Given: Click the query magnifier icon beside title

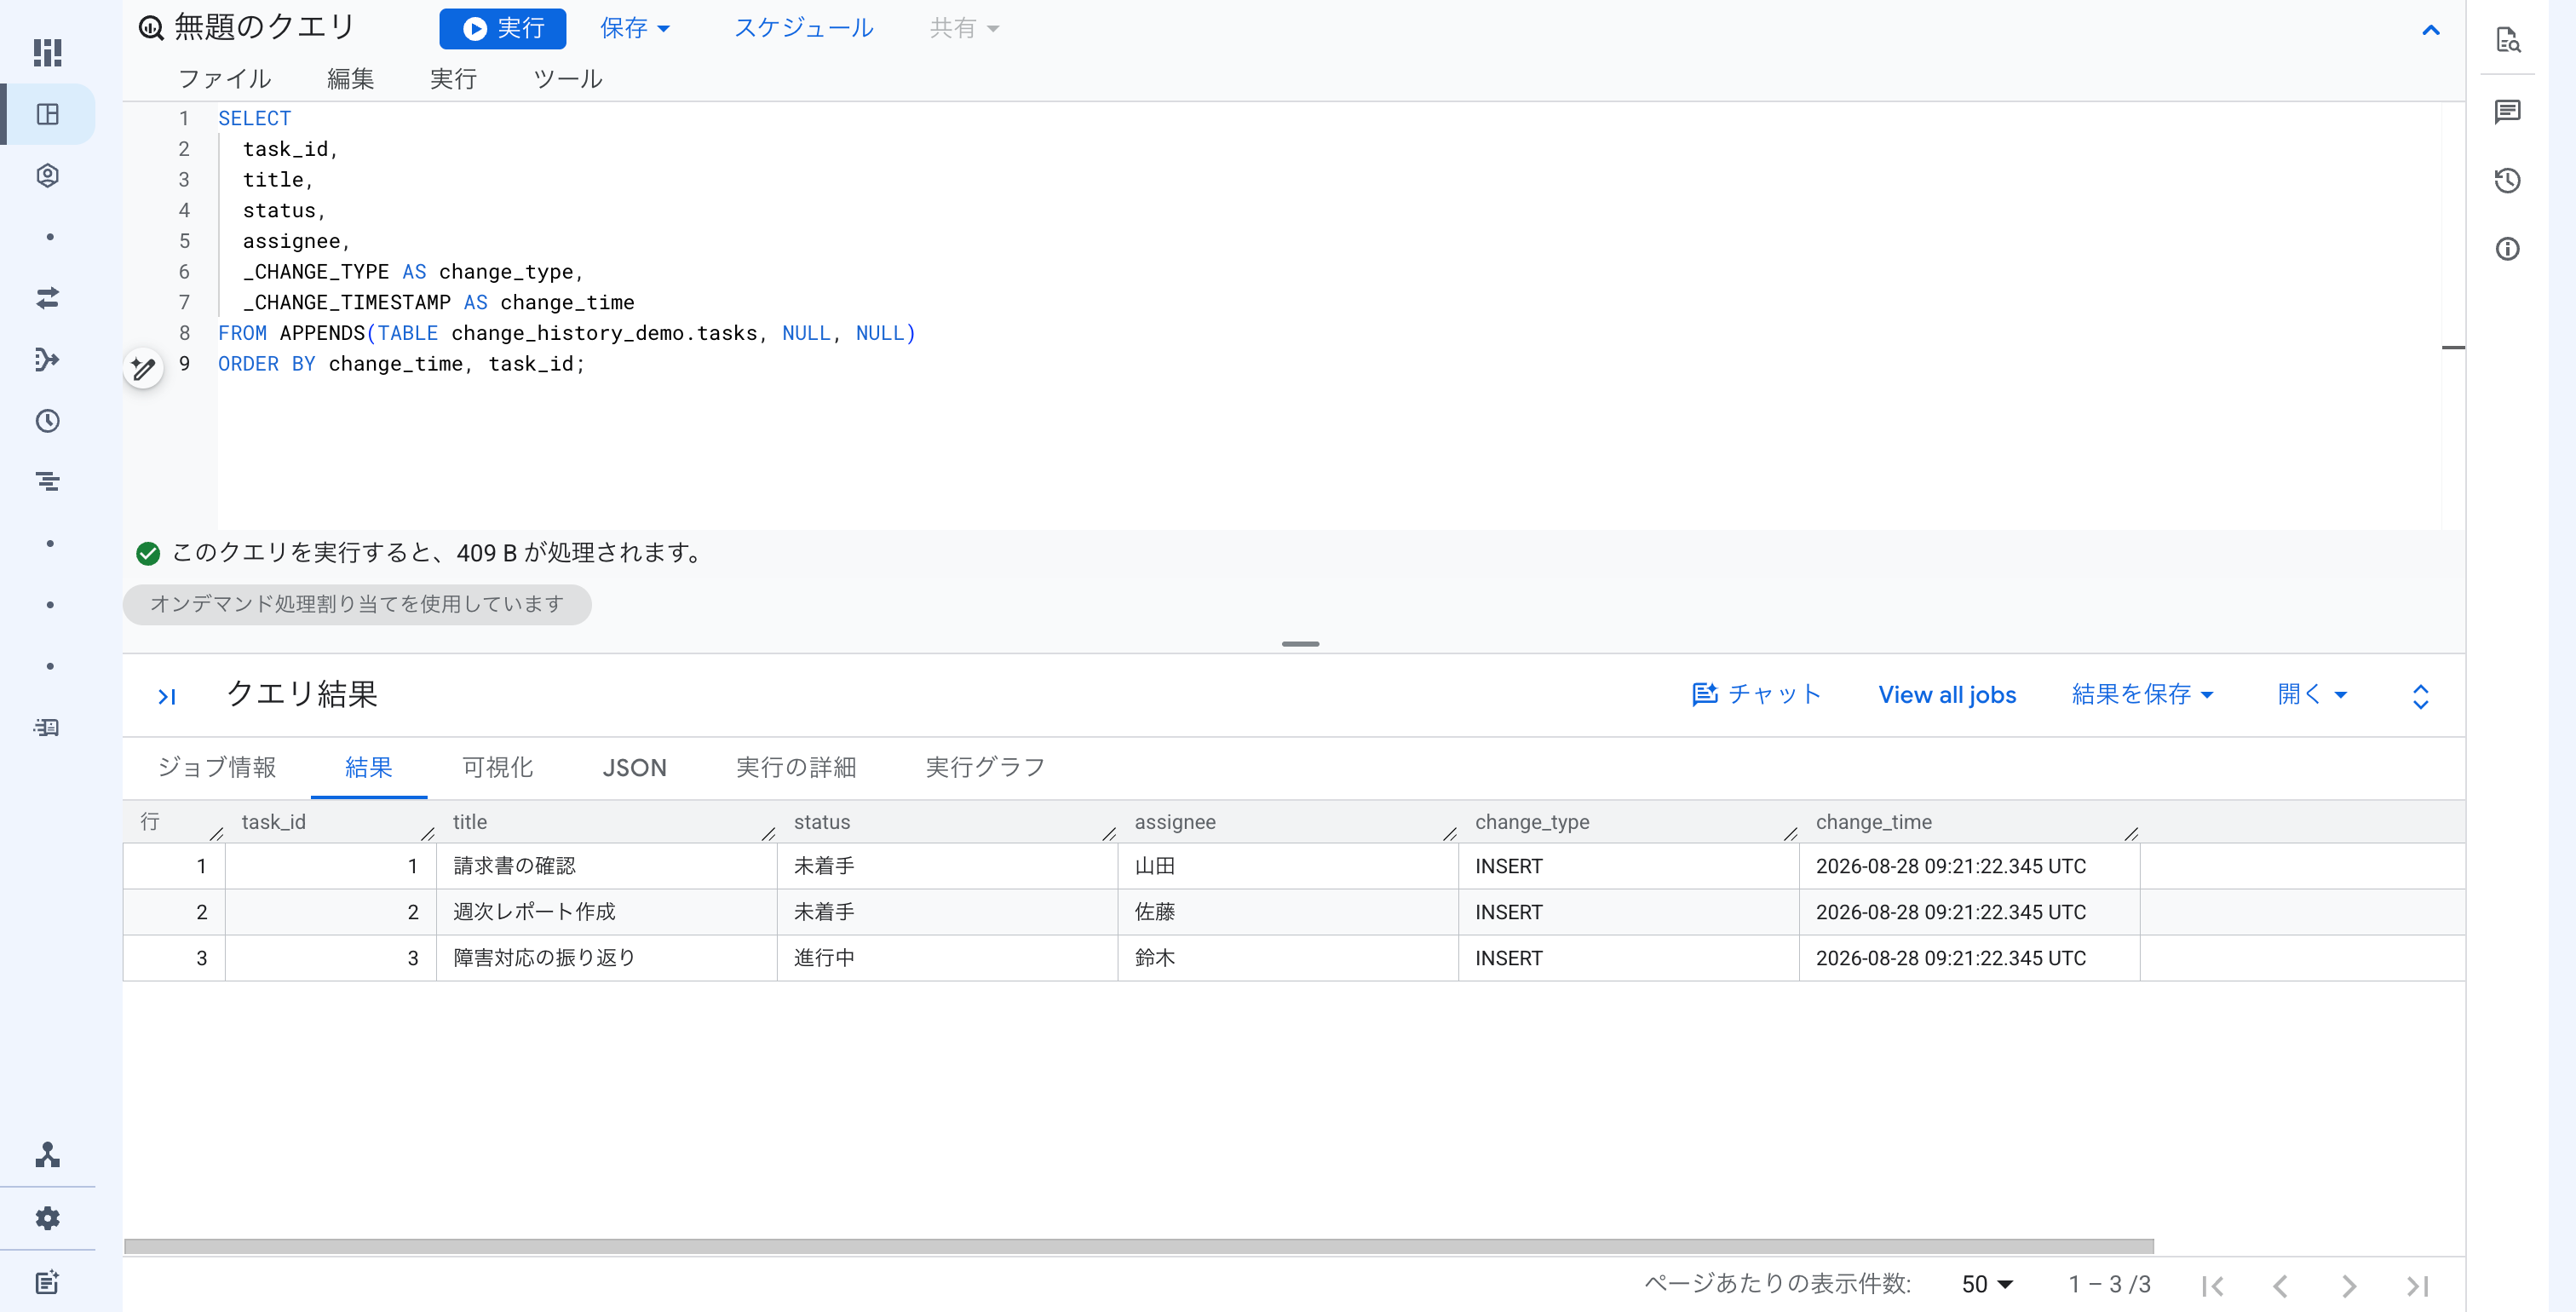Looking at the screenshot, I should [x=151, y=28].
